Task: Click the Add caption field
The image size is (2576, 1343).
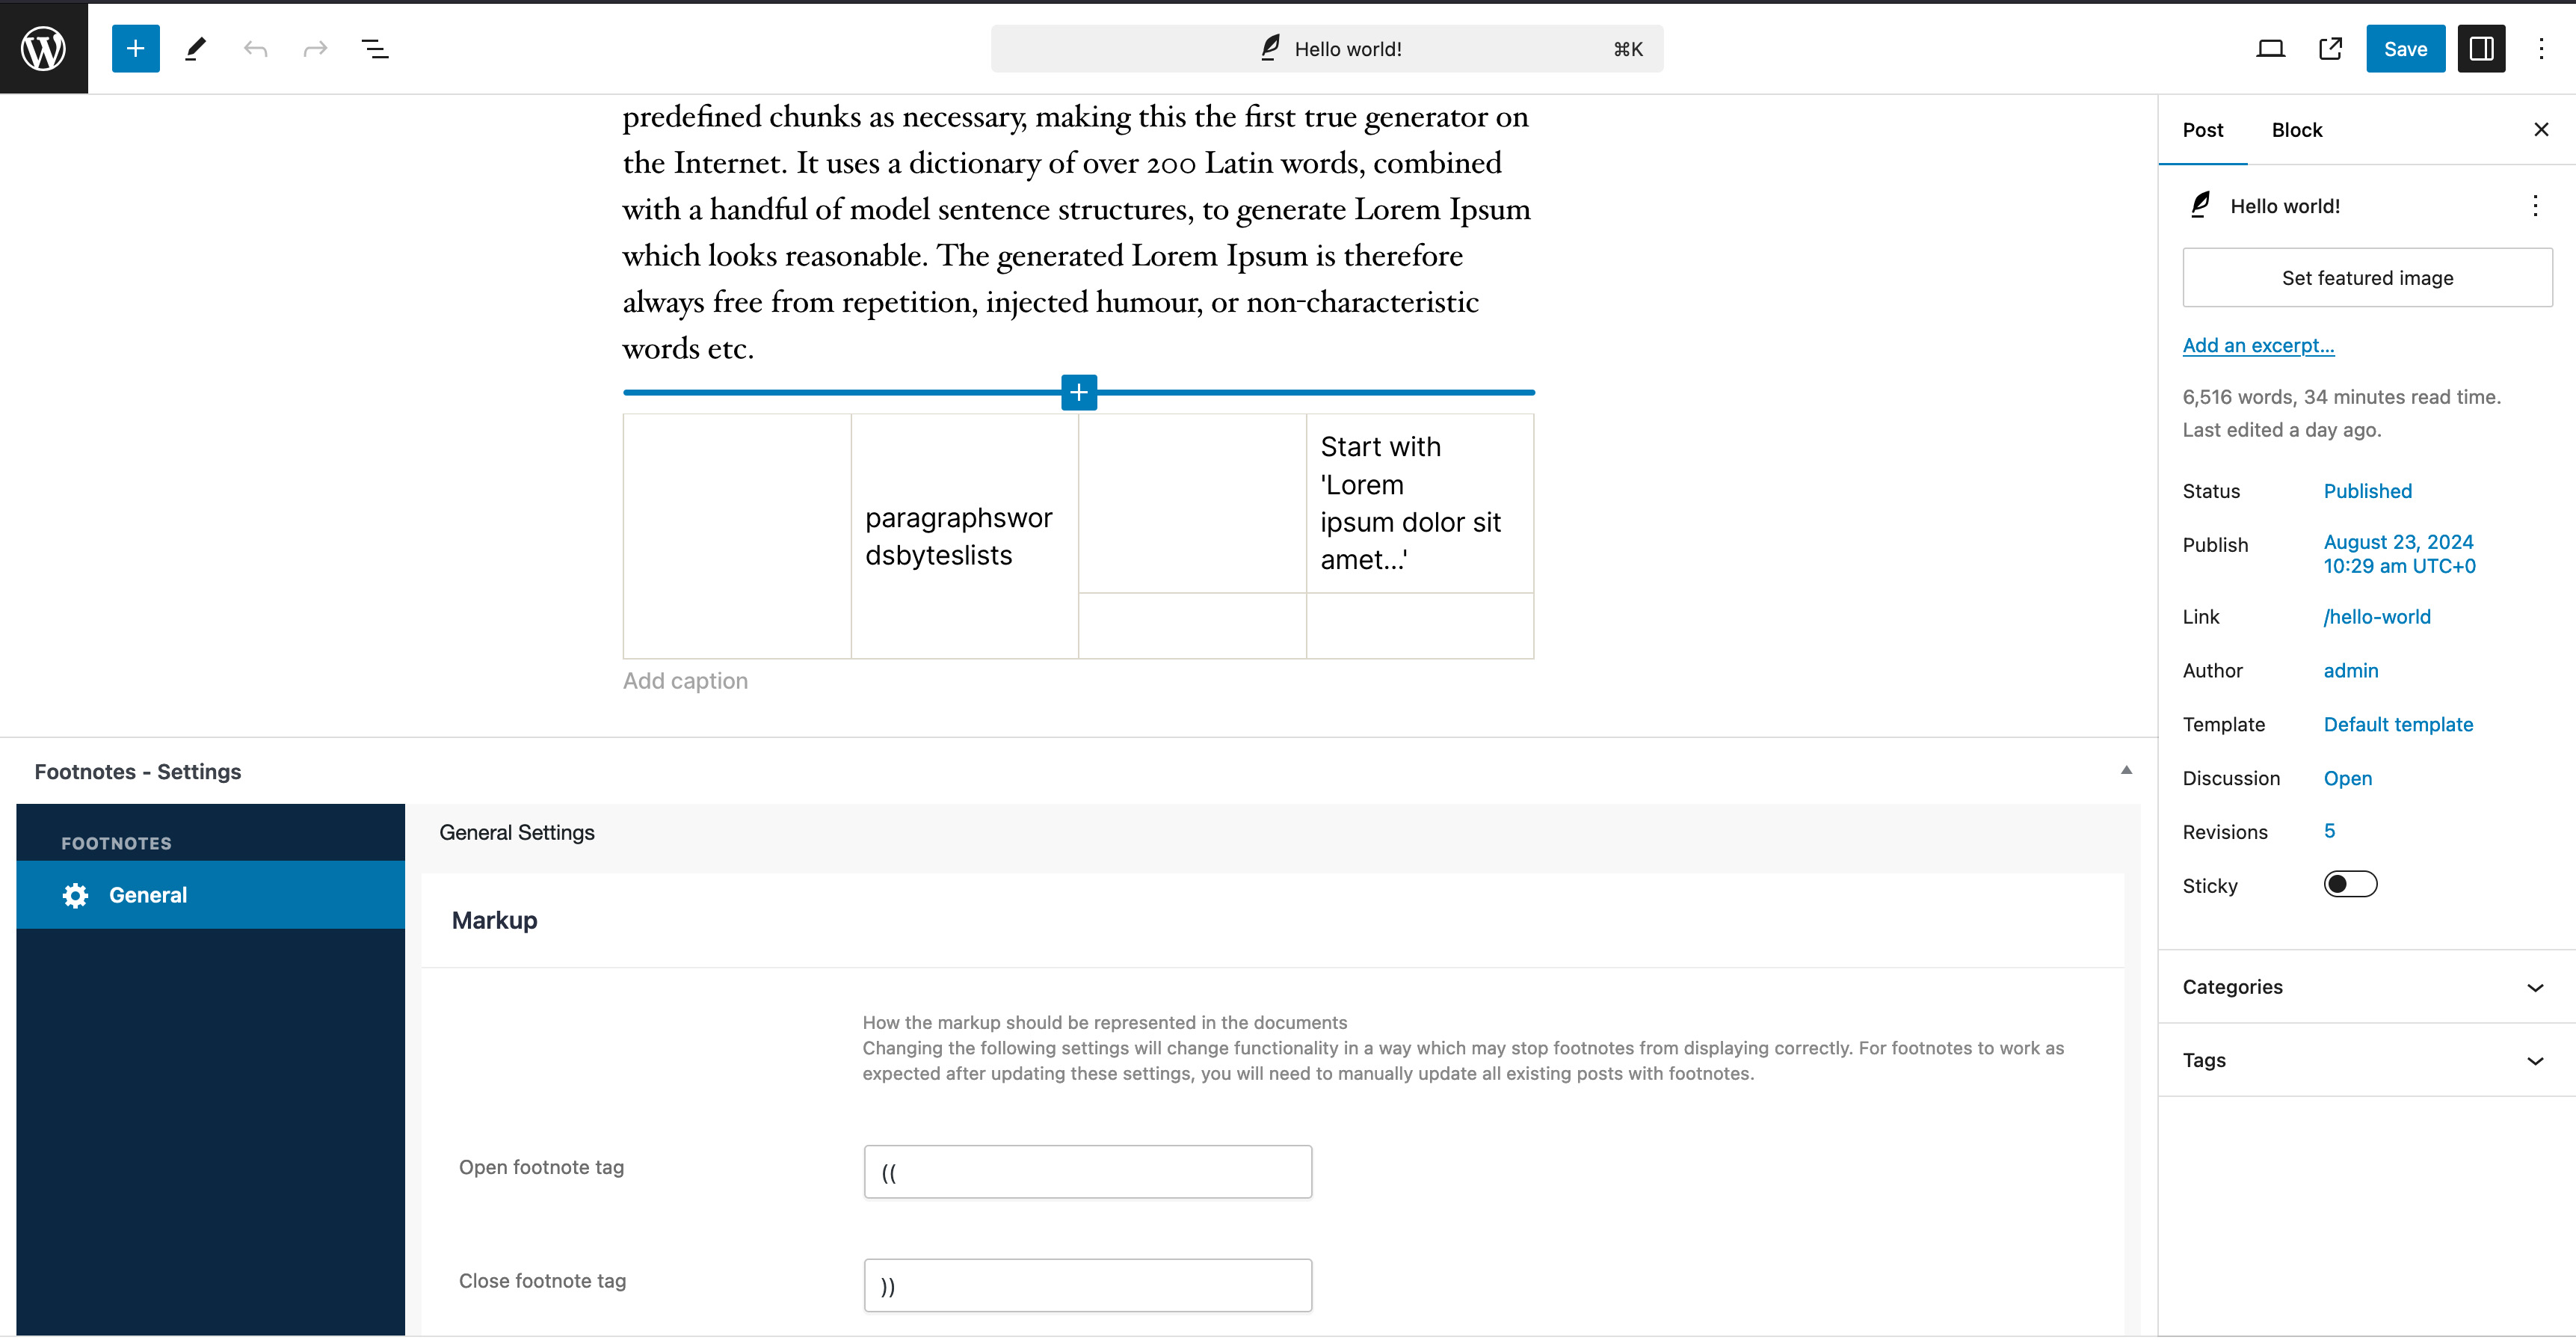Action: pyautogui.click(x=685, y=681)
